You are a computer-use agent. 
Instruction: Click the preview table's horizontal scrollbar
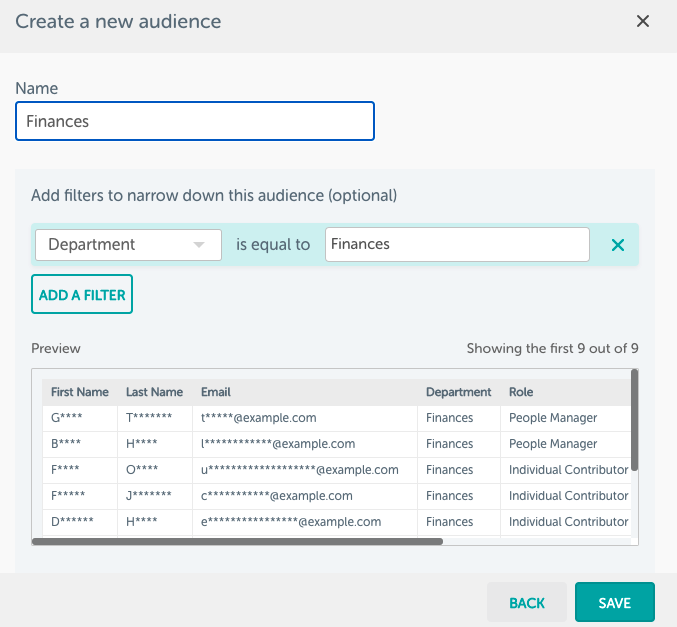coord(238,541)
